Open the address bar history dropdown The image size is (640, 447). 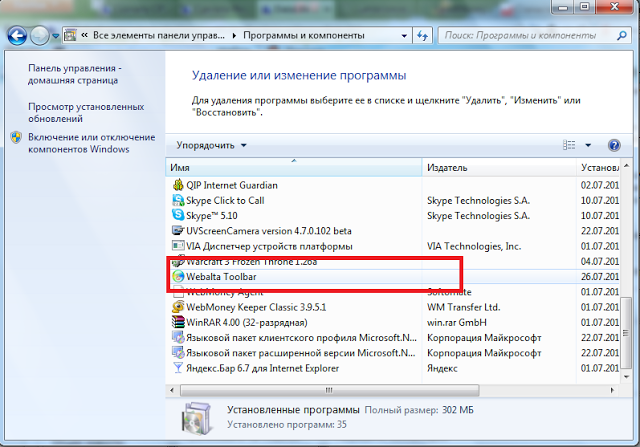pyautogui.click(x=404, y=36)
